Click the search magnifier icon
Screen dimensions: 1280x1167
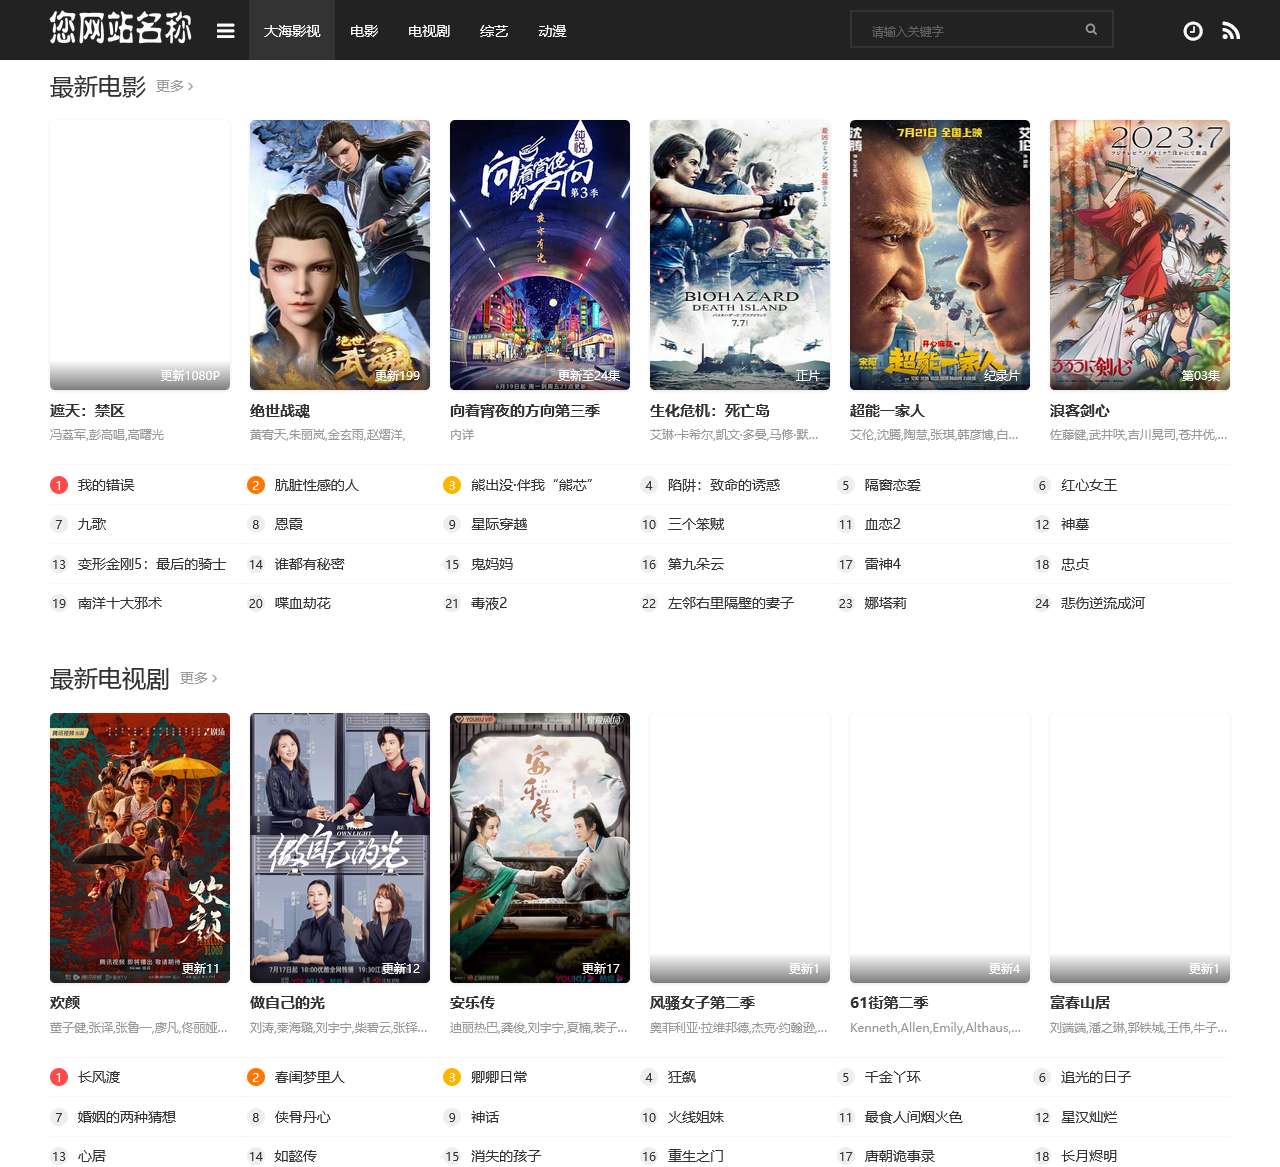click(x=1091, y=30)
